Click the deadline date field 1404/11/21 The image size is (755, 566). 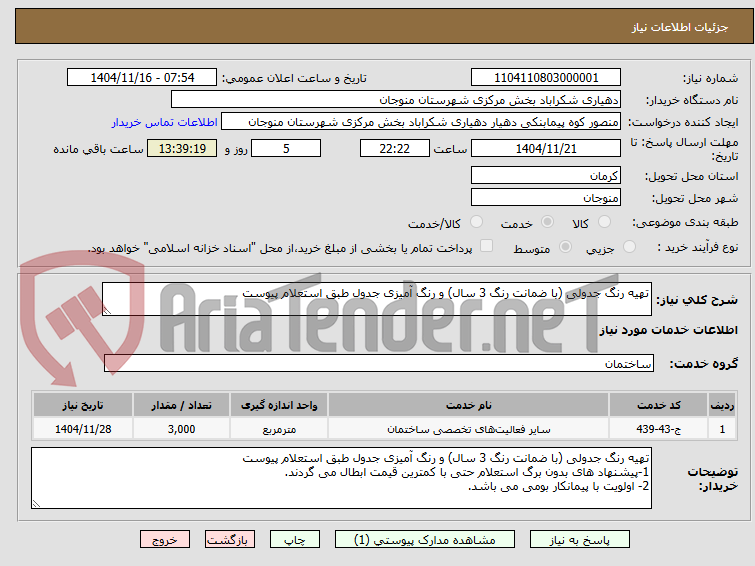pyautogui.click(x=546, y=148)
